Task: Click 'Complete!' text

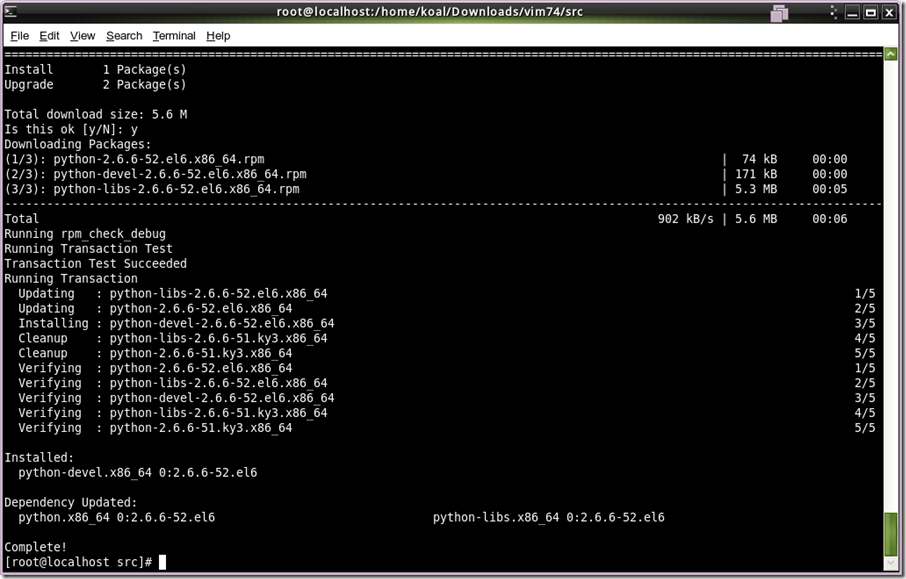Action: 35,547
